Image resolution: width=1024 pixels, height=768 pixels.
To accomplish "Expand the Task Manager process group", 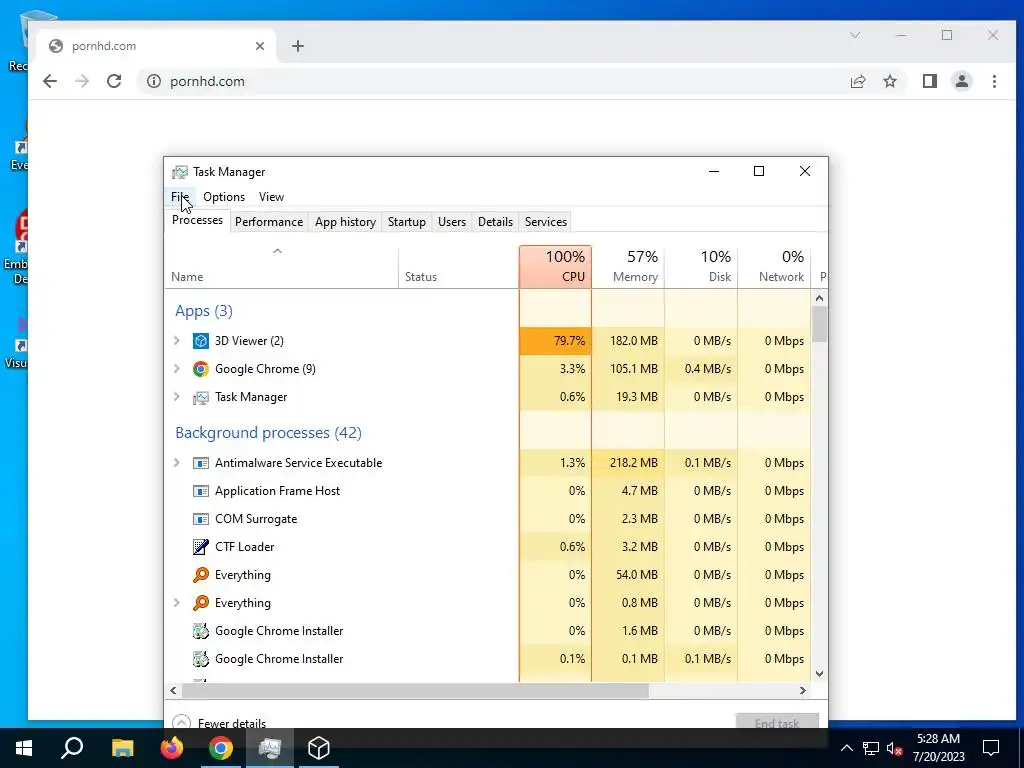I will (x=176, y=397).
